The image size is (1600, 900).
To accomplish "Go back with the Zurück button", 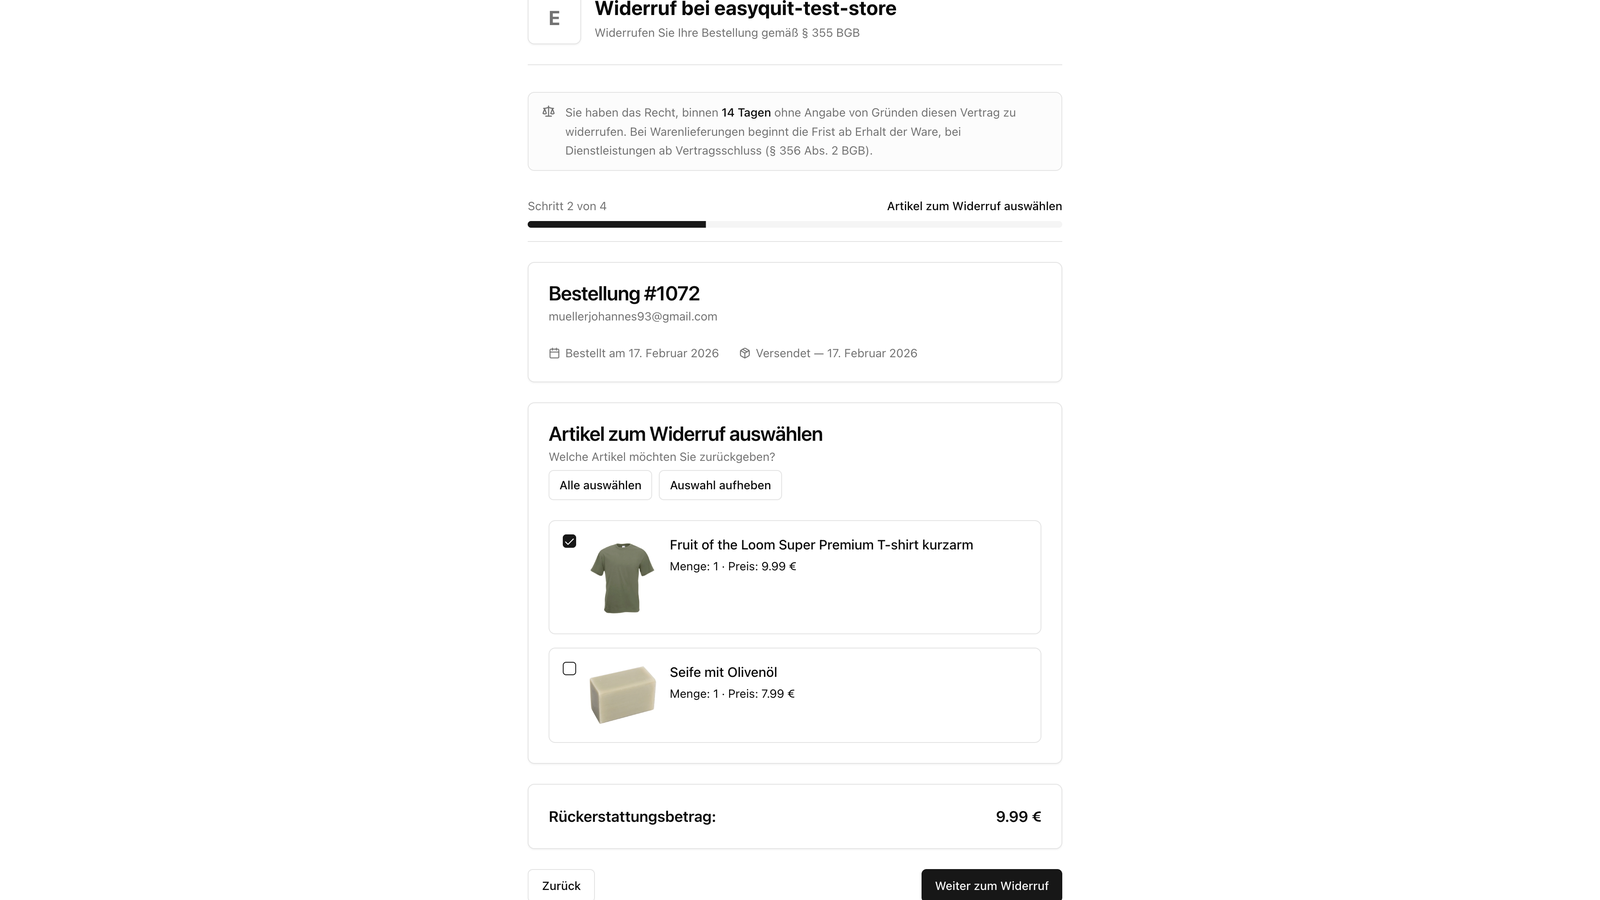I will click(x=561, y=885).
